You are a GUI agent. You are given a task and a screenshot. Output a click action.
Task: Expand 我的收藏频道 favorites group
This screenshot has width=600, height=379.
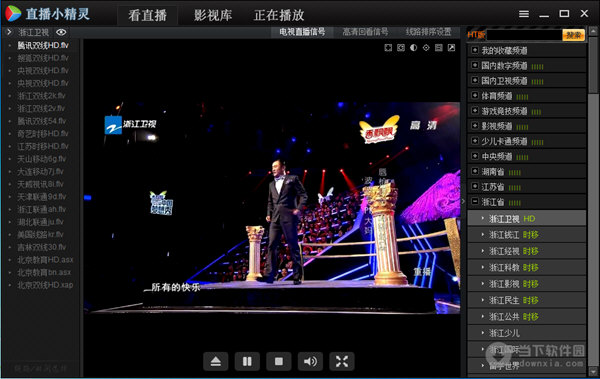pos(475,50)
